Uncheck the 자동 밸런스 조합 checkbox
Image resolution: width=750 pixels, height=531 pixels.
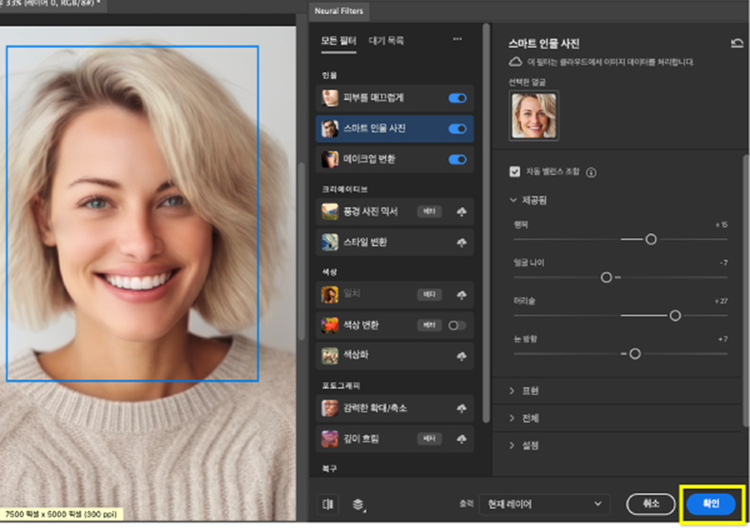click(515, 172)
